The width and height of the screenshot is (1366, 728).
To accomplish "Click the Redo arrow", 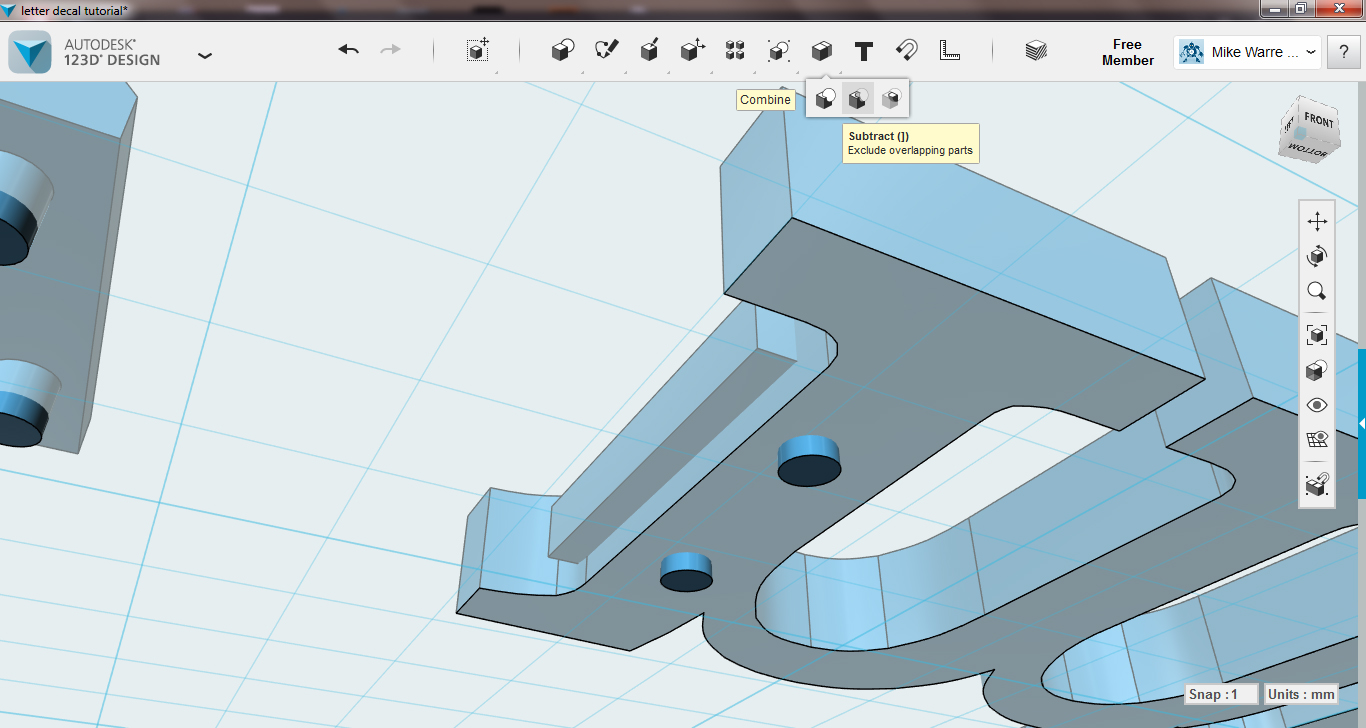I will pyautogui.click(x=390, y=50).
